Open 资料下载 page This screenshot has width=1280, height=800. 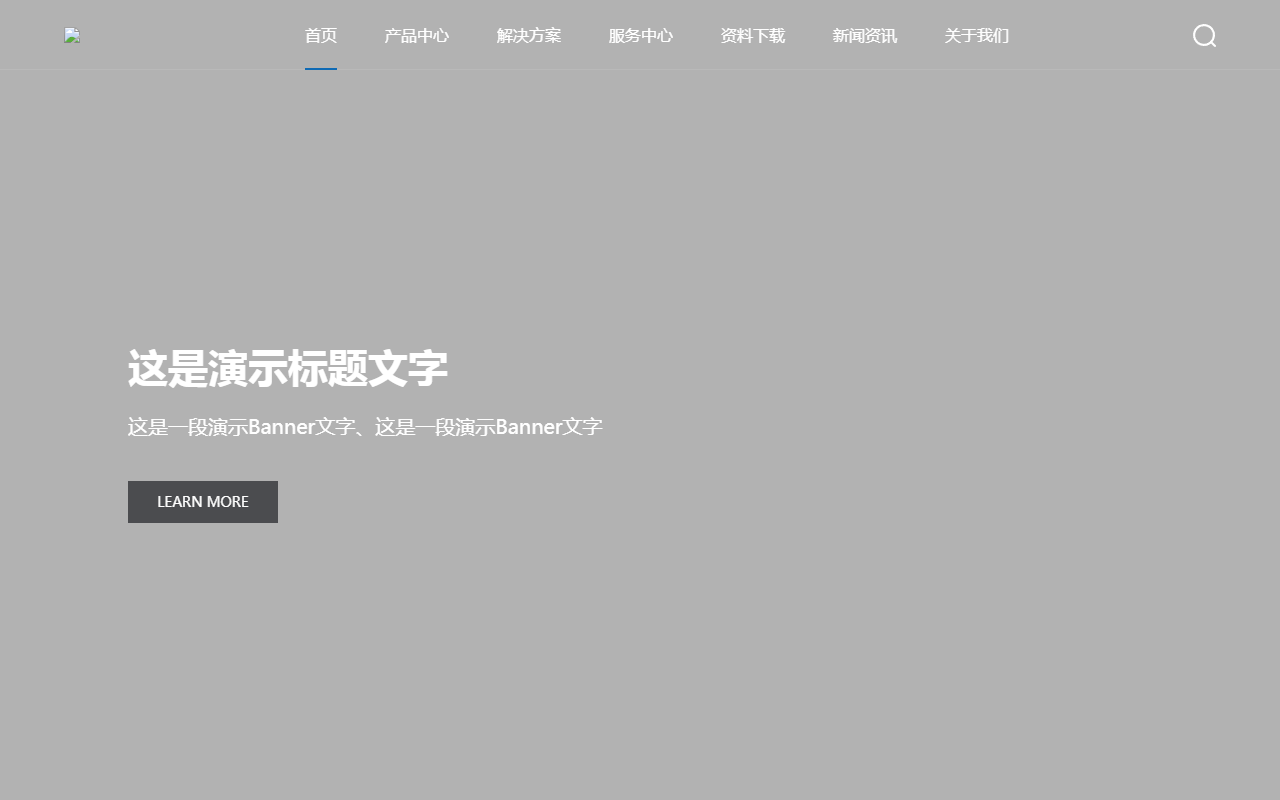coord(753,36)
